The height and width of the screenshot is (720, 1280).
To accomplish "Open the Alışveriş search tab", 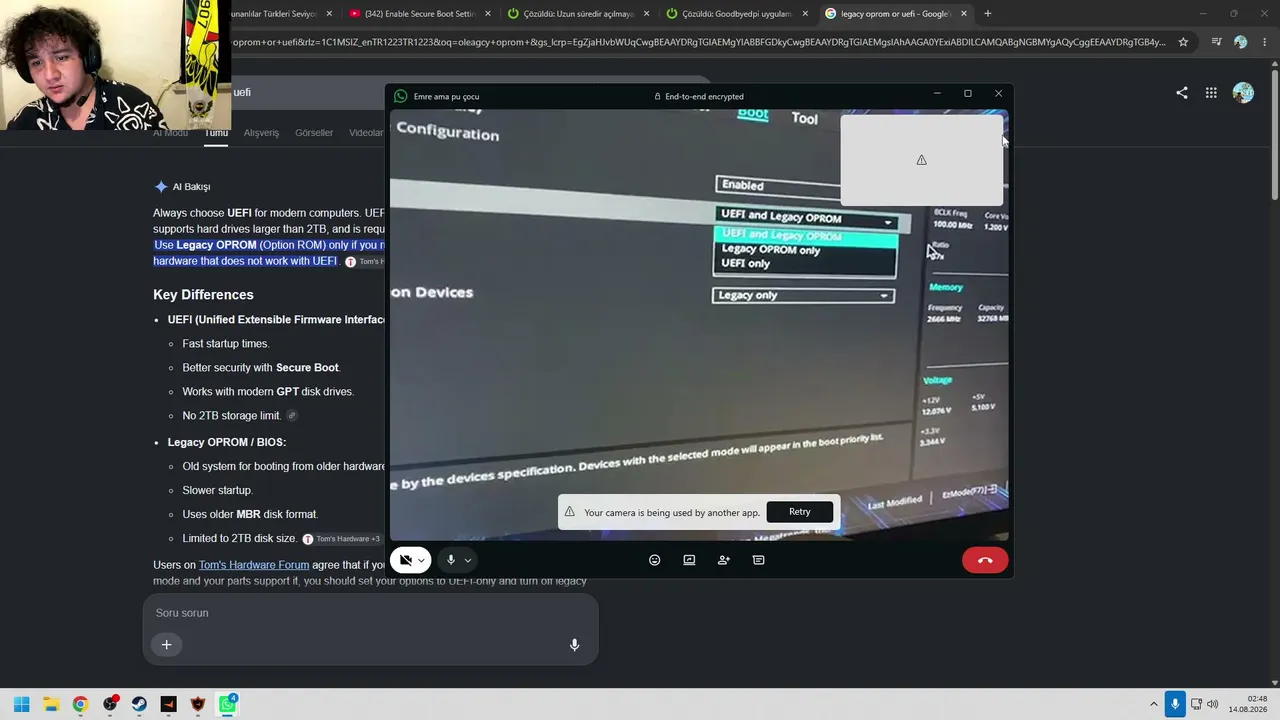I will pyautogui.click(x=262, y=133).
